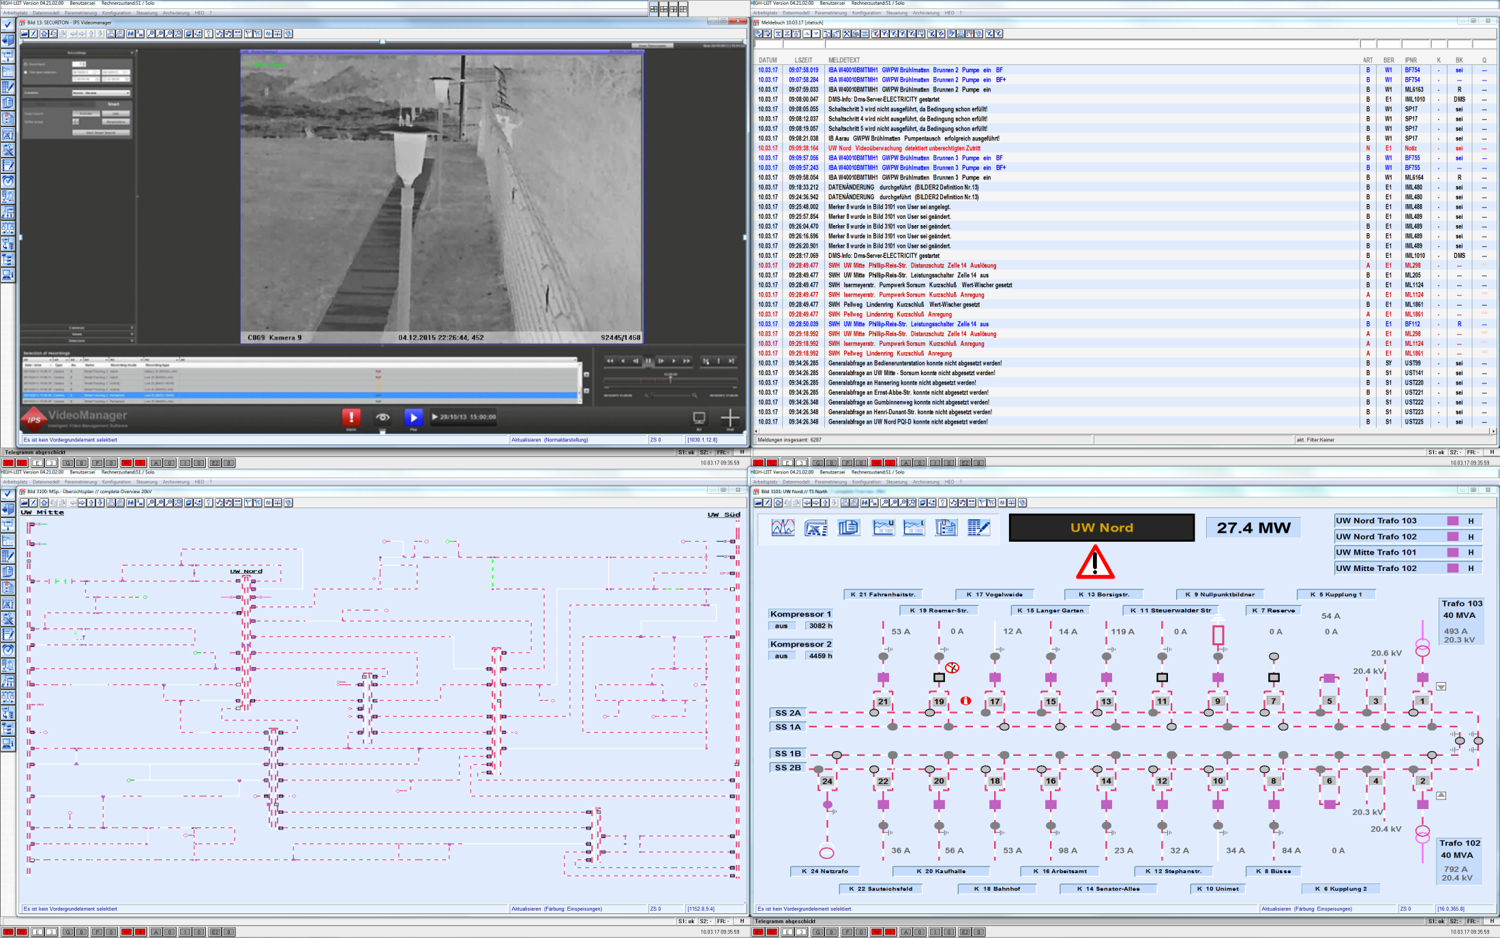Click the add view plus icon
The image size is (1500, 938).
pyautogui.click(x=730, y=417)
